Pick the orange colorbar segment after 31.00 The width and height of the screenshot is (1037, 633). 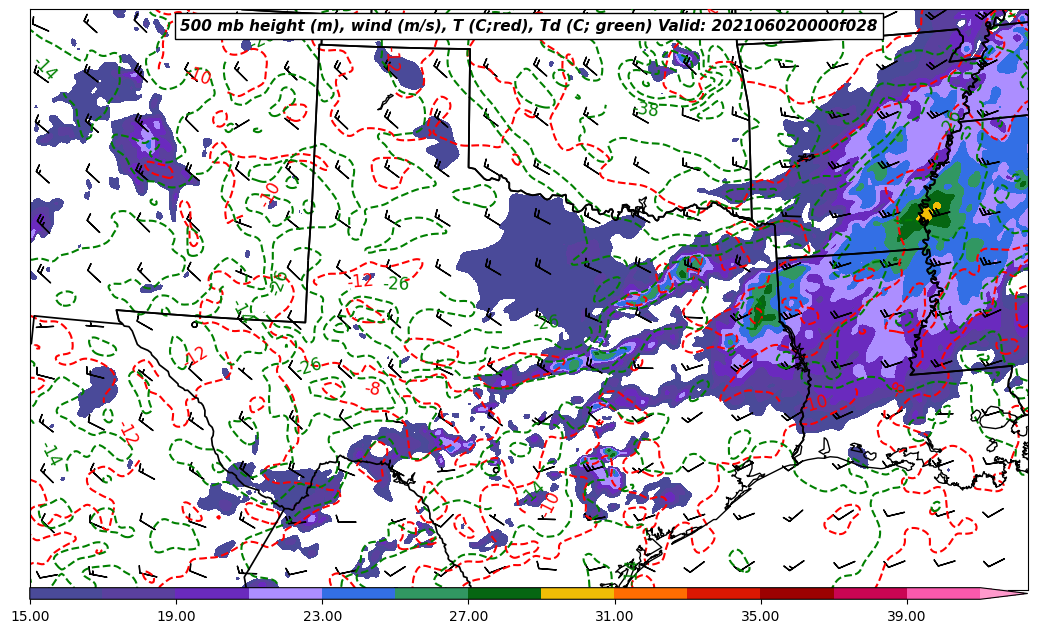pos(651,593)
